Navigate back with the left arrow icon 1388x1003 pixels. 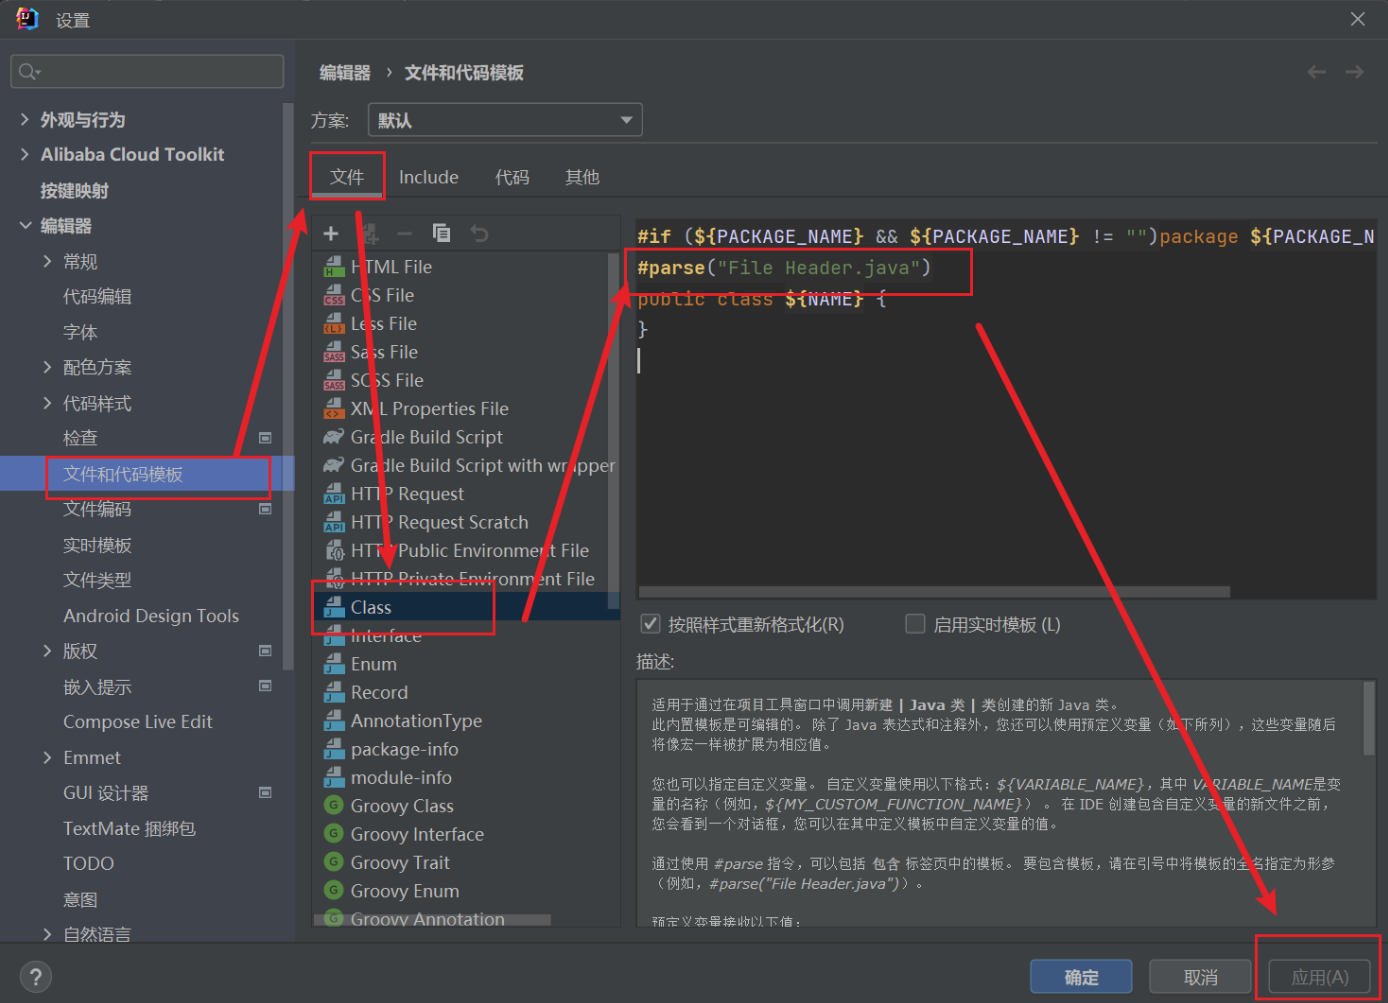click(1316, 72)
